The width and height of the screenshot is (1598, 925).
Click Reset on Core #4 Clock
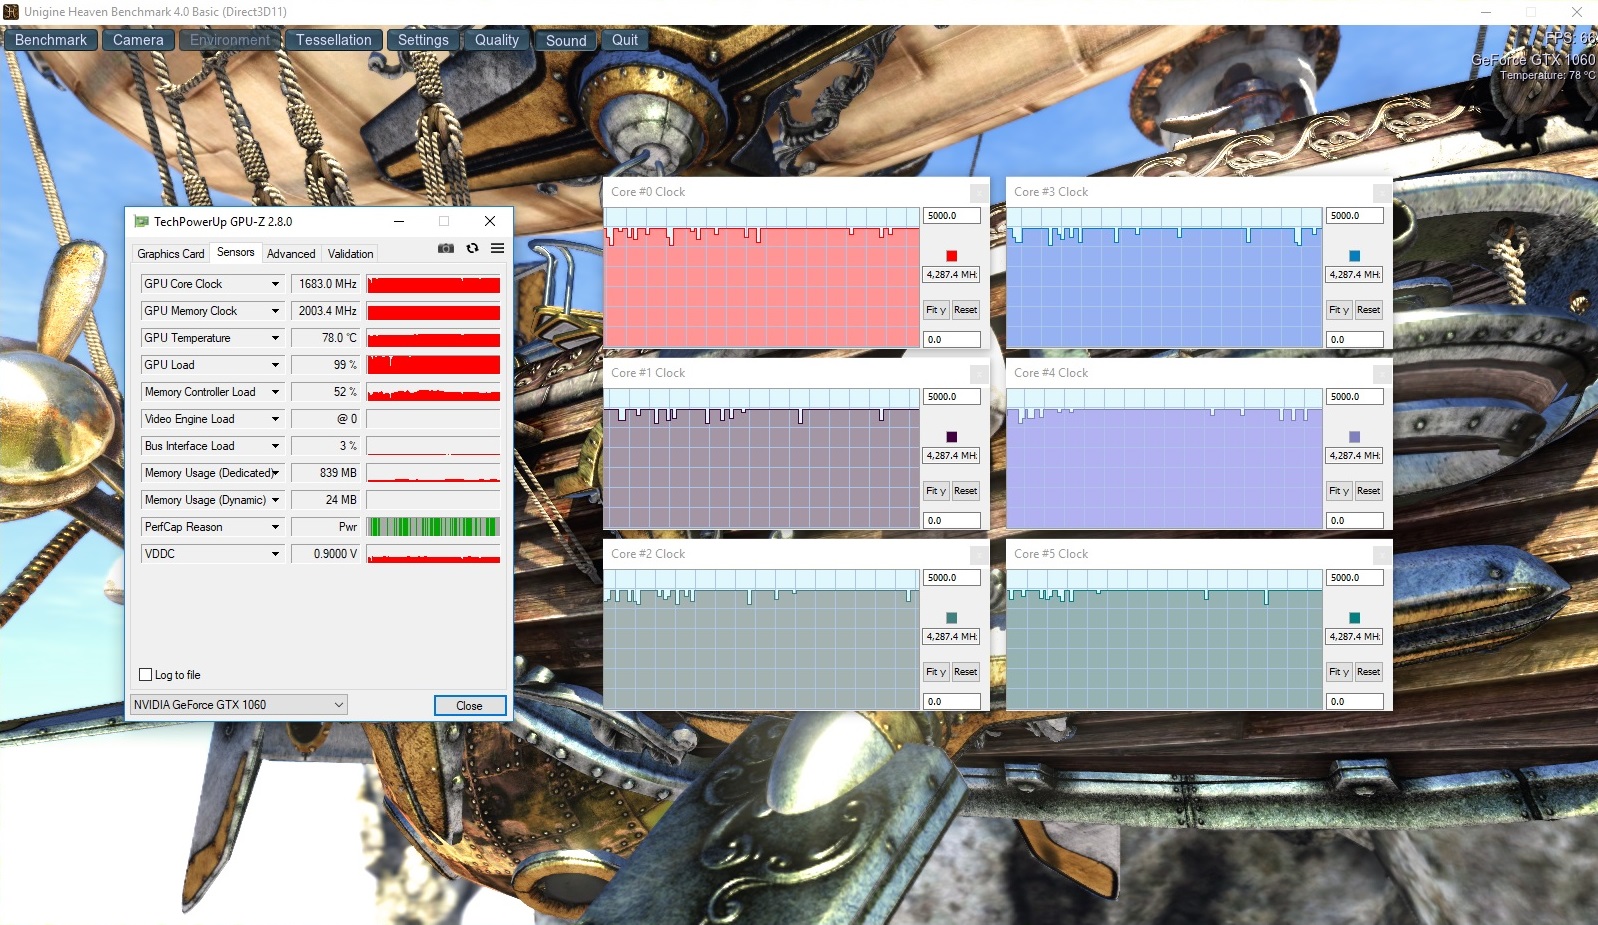coord(1369,491)
